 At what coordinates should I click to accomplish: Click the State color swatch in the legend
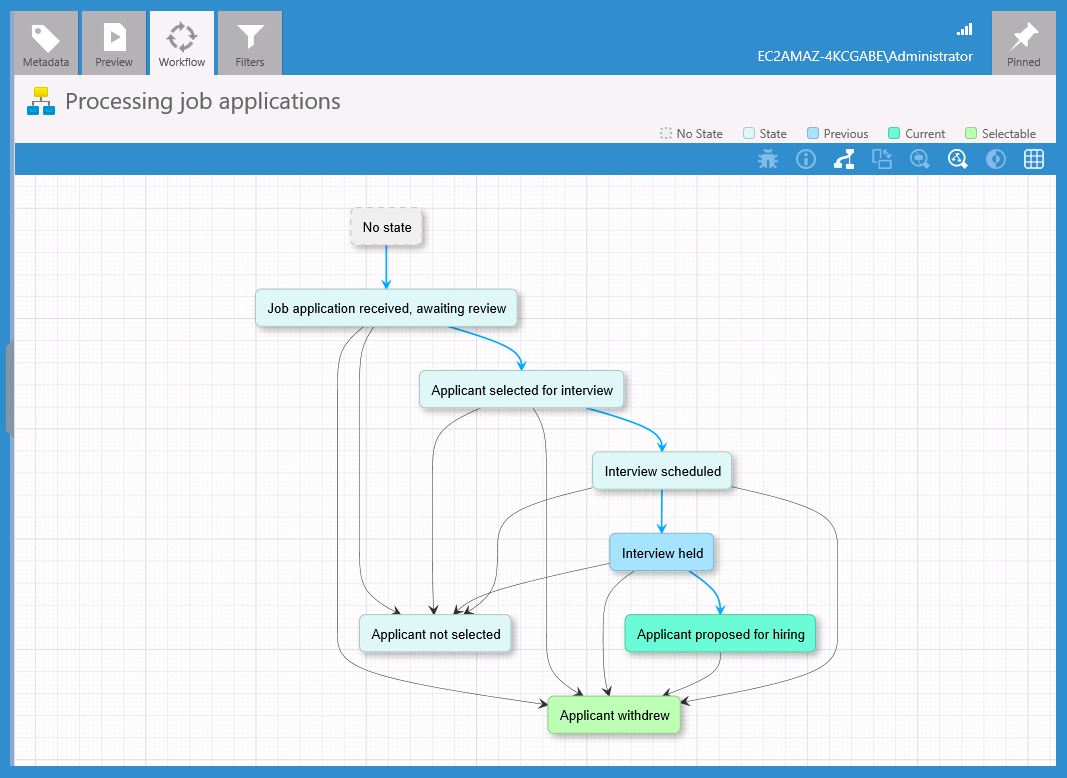pyautogui.click(x=746, y=132)
